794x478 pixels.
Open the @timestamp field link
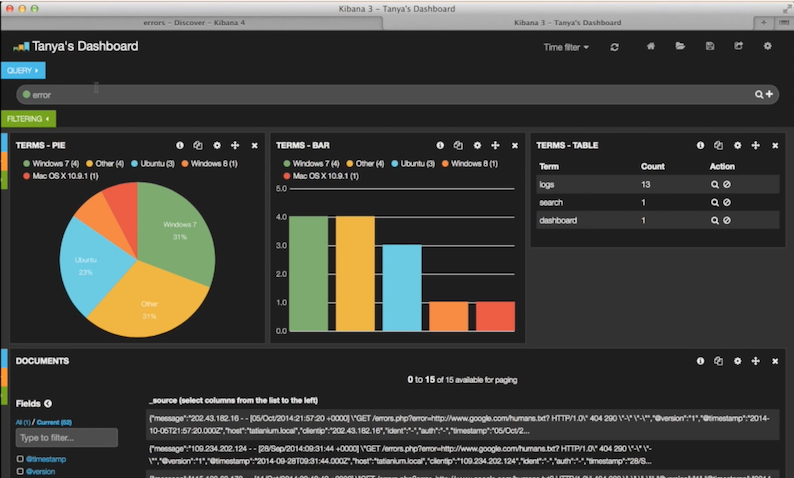[x=46, y=459]
